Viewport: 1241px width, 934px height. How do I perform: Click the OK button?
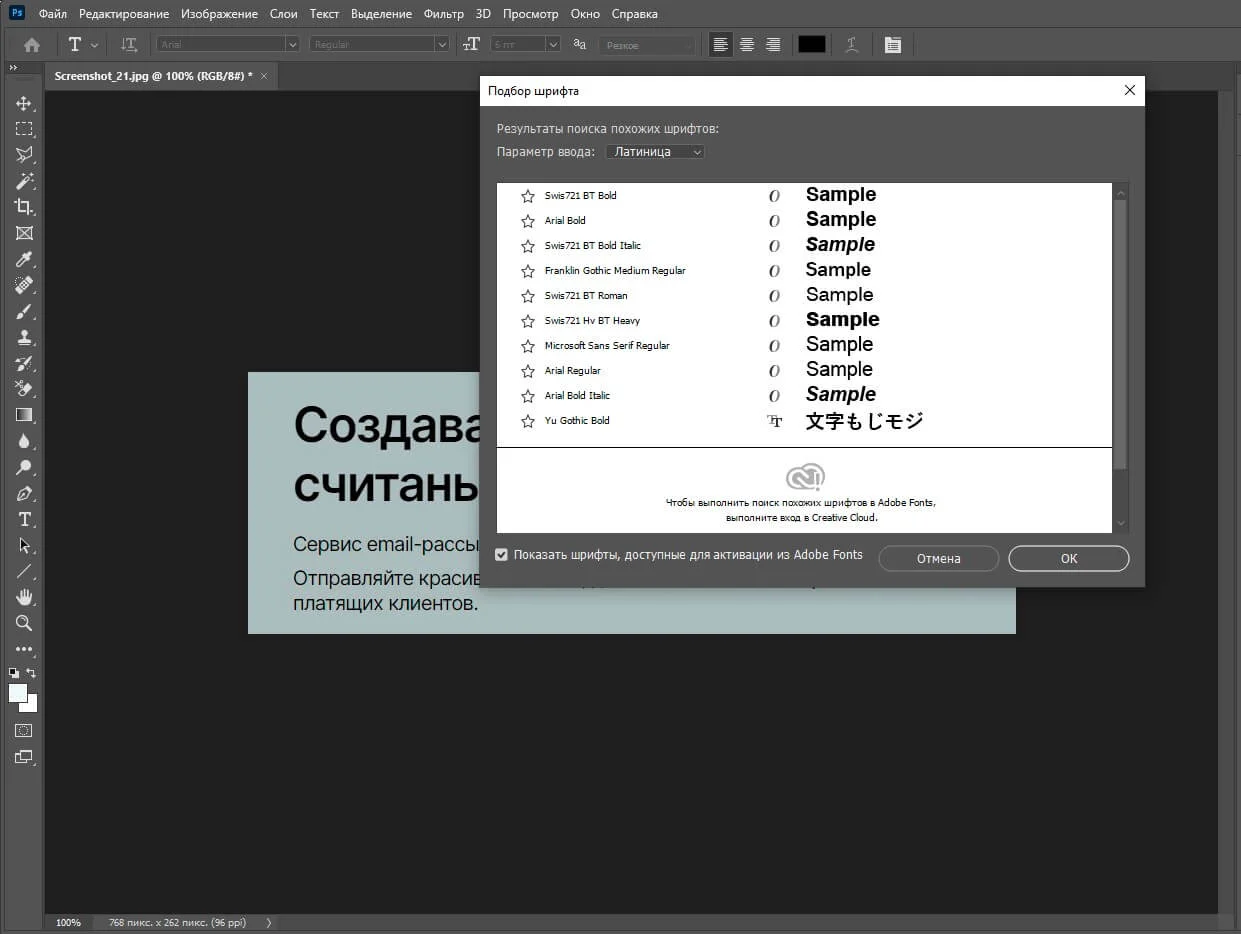(1068, 558)
